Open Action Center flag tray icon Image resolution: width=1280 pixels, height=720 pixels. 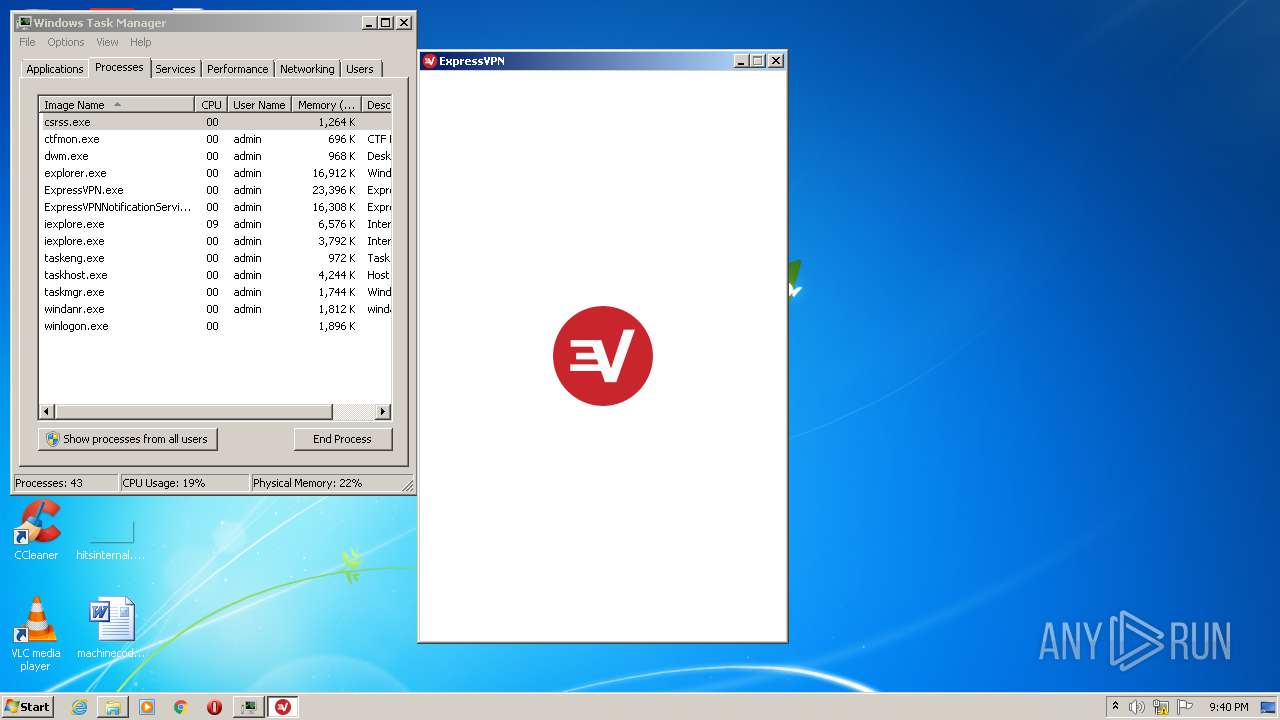[x=1185, y=707]
